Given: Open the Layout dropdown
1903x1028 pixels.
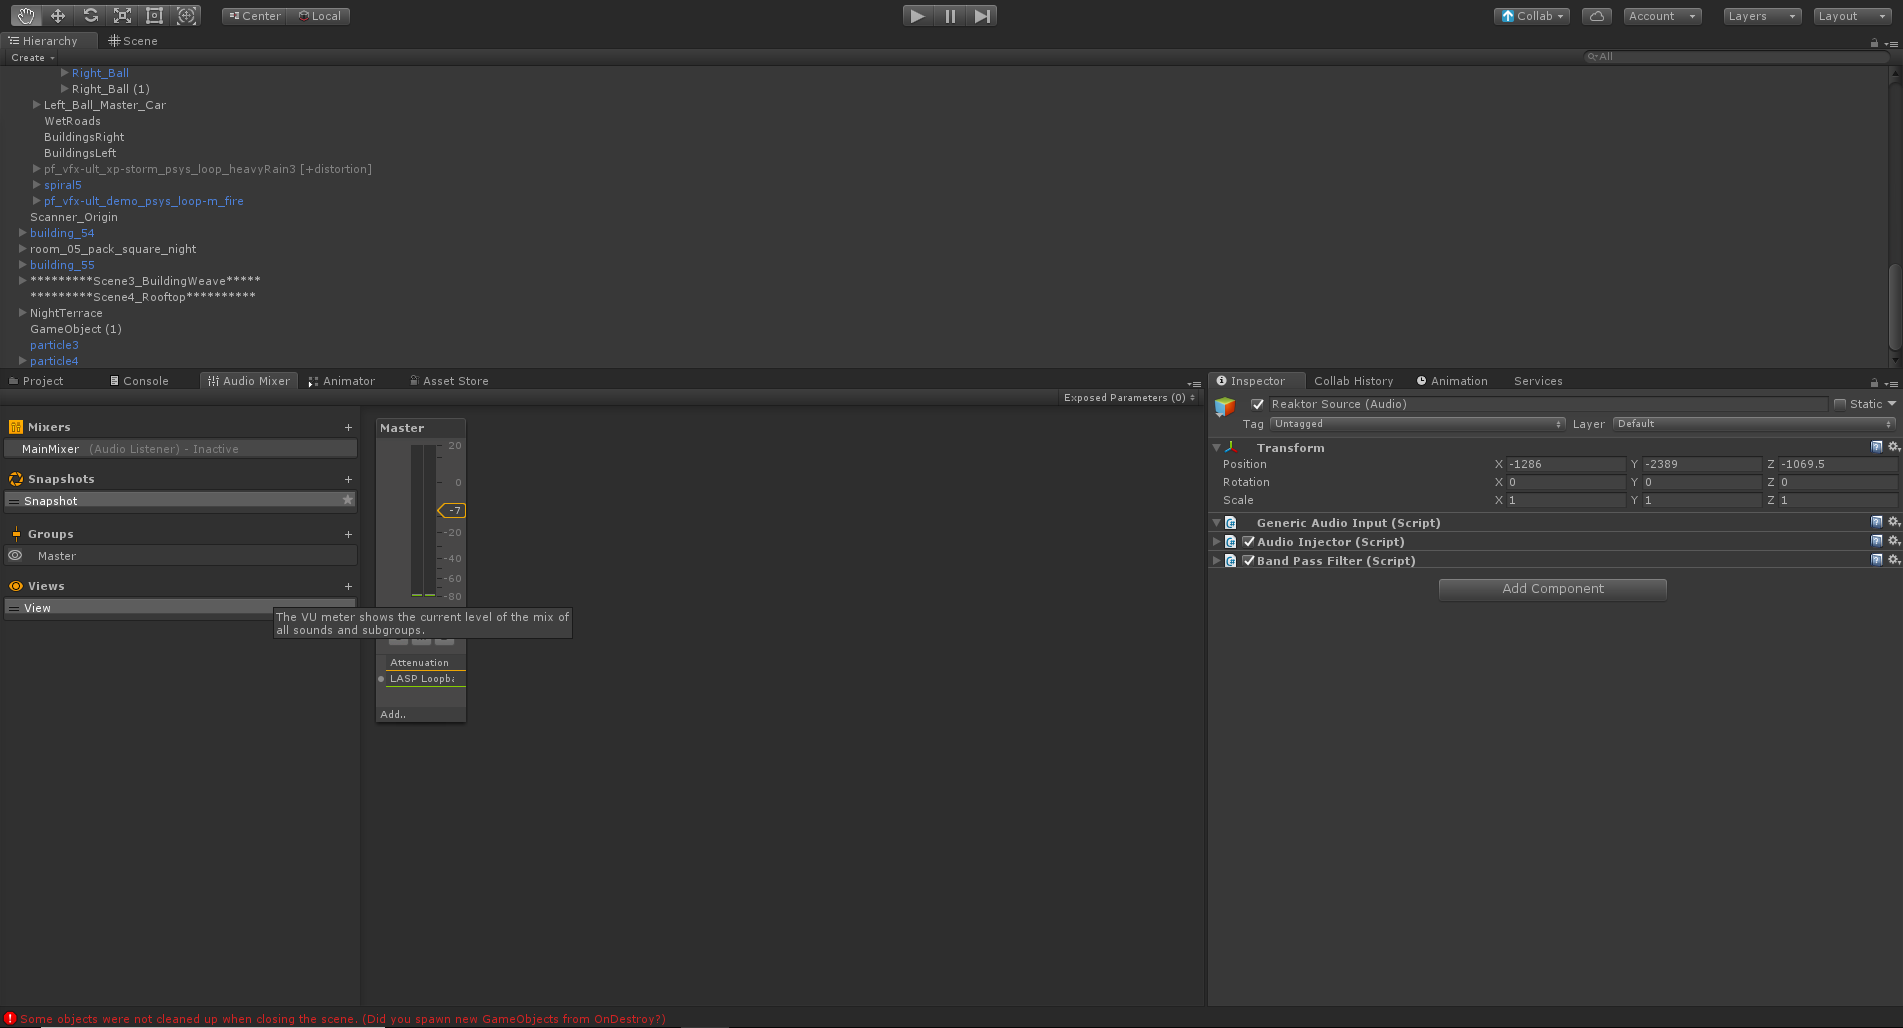Looking at the screenshot, I should (x=1850, y=15).
